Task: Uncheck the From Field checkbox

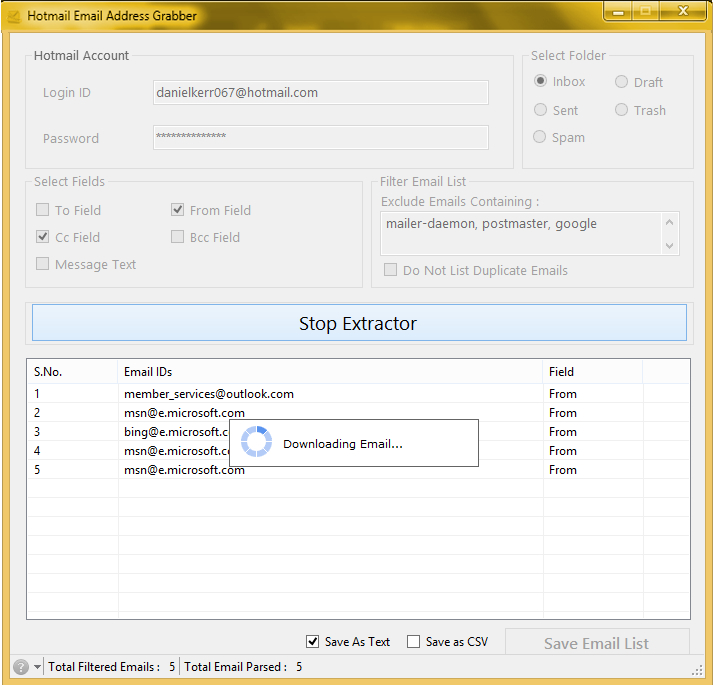Action: [x=177, y=210]
